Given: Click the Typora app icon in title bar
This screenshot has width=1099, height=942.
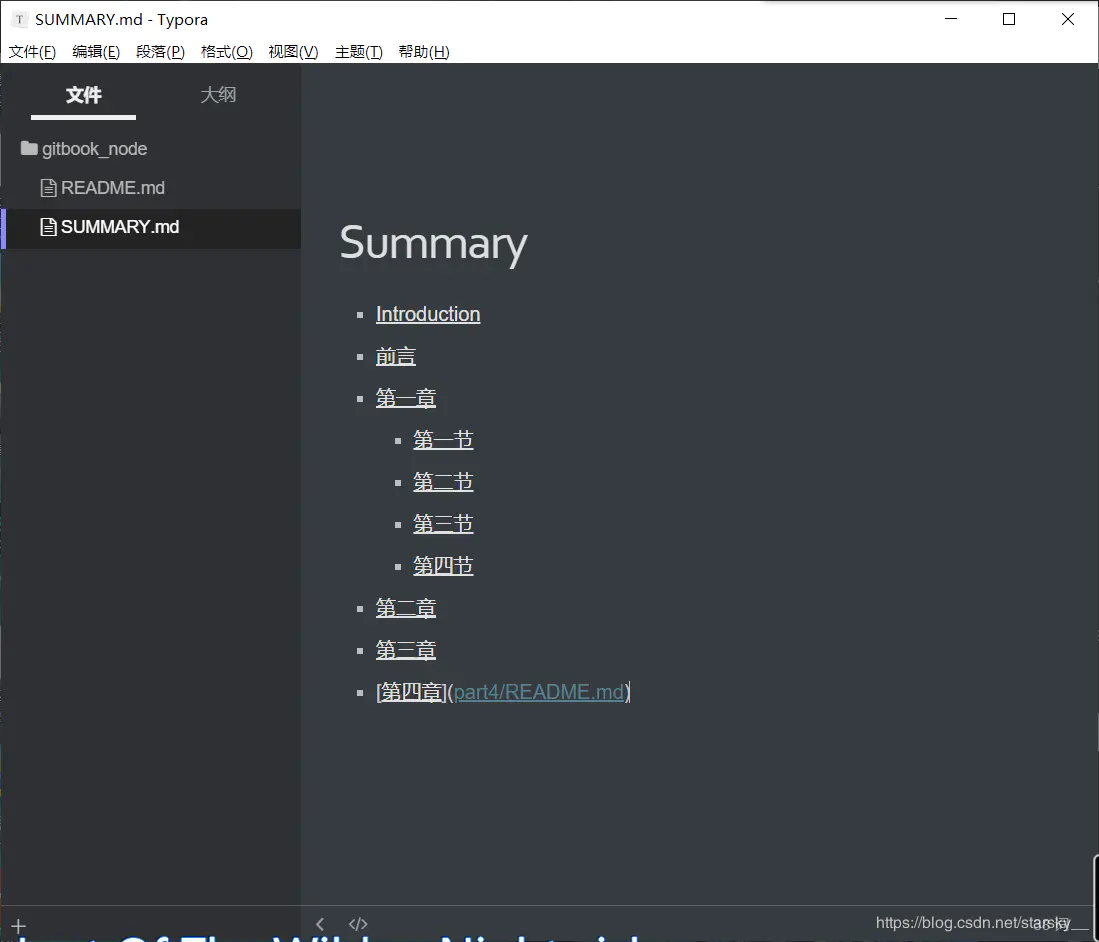Looking at the screenshot, I should [x=20, y=20].
